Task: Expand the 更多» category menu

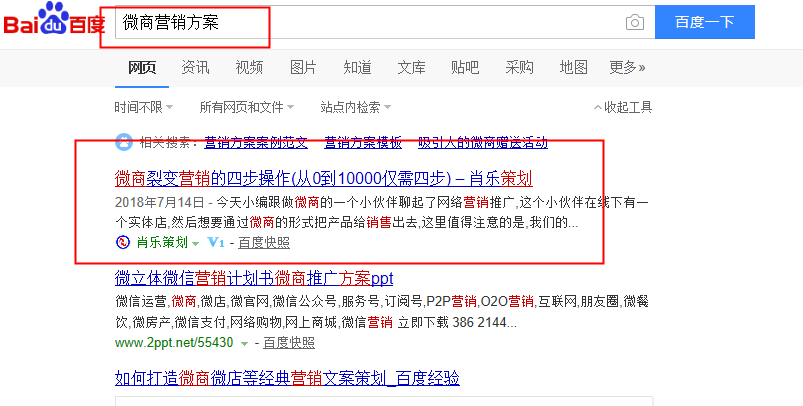Action: coord(627,67)
